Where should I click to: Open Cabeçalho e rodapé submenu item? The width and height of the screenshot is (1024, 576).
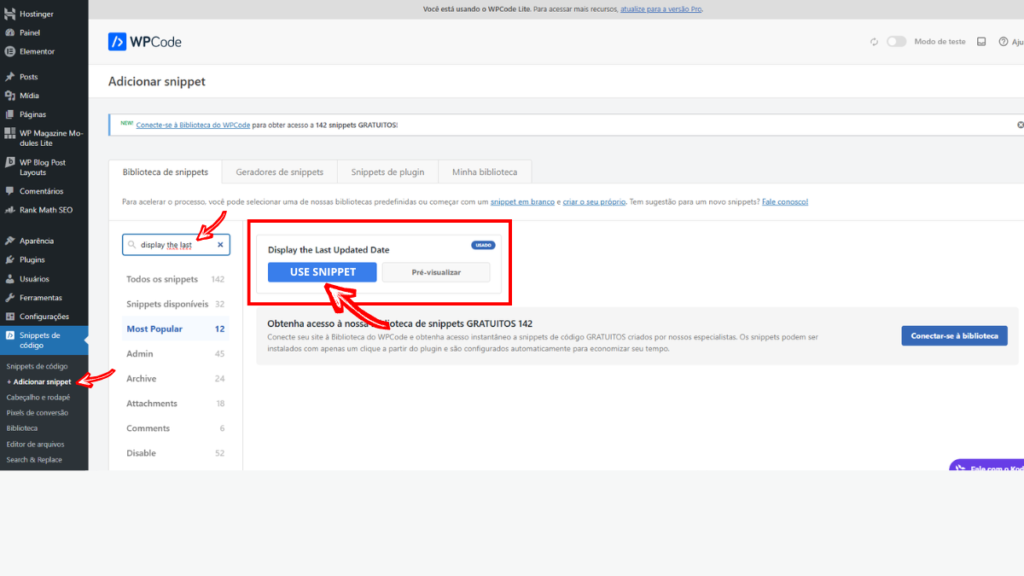(x=38, y=397)
